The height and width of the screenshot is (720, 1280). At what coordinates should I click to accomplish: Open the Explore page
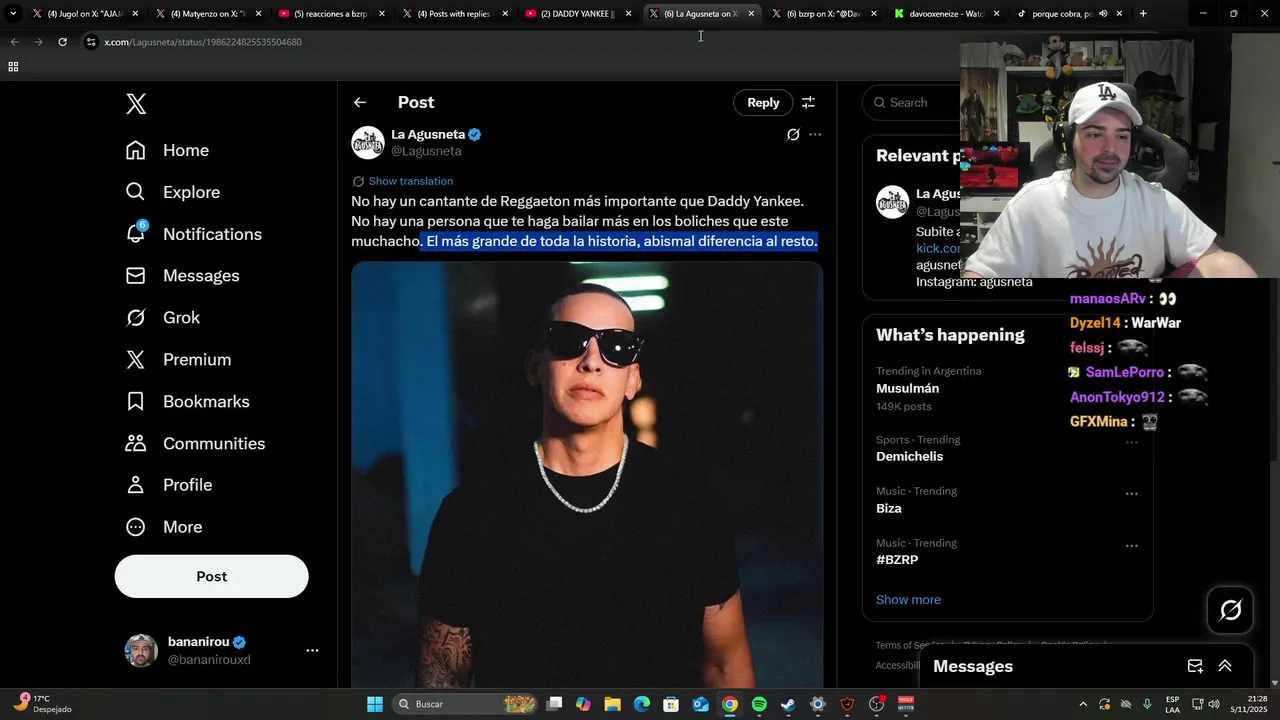pos(172,192)
